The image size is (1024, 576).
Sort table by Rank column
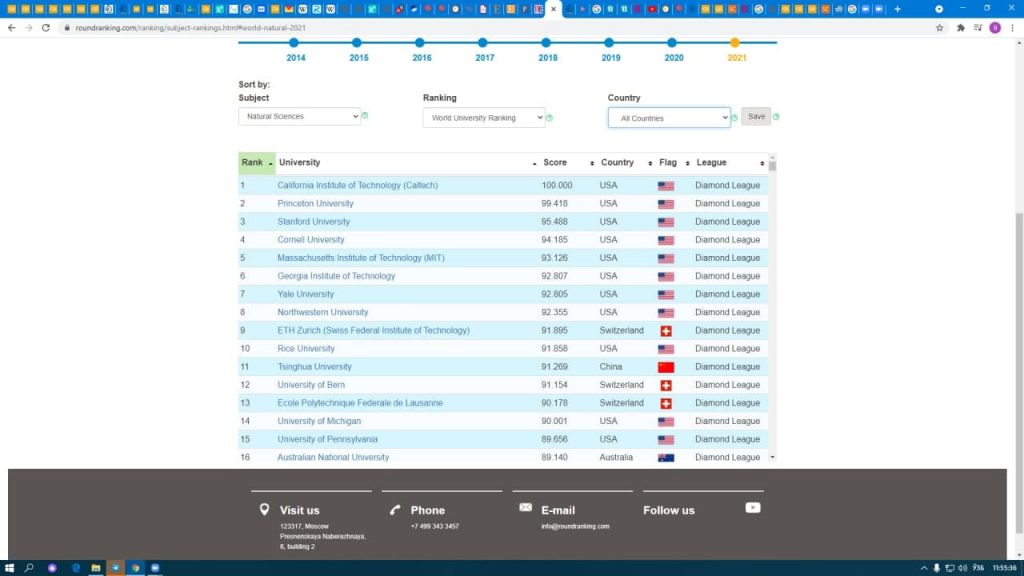pos(257,163)
